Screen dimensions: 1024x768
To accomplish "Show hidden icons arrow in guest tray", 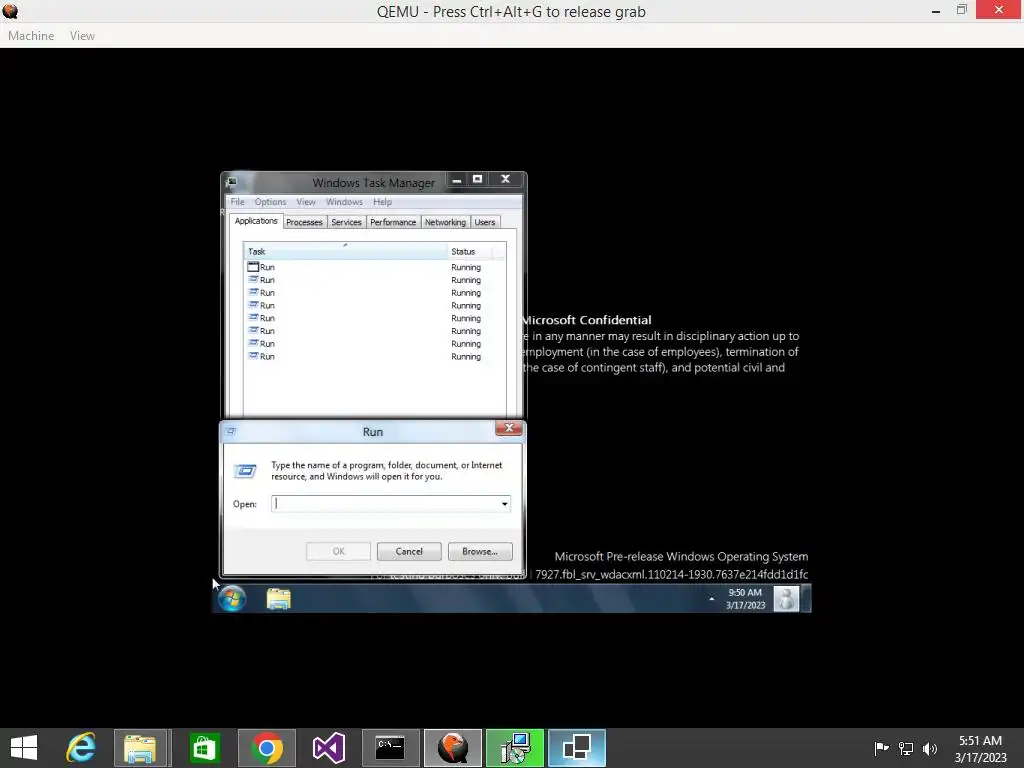I will point(711,598).
